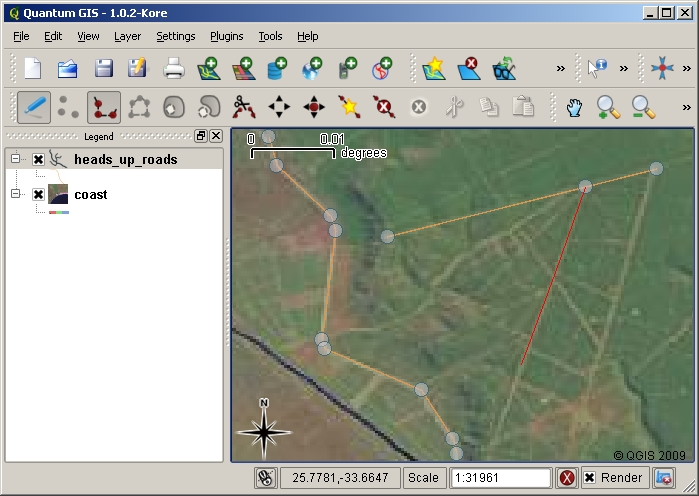Image resolution: width=699 pixels, height=496 pixels.
Task: Click the Save Project icon
Action: (103, 69)
